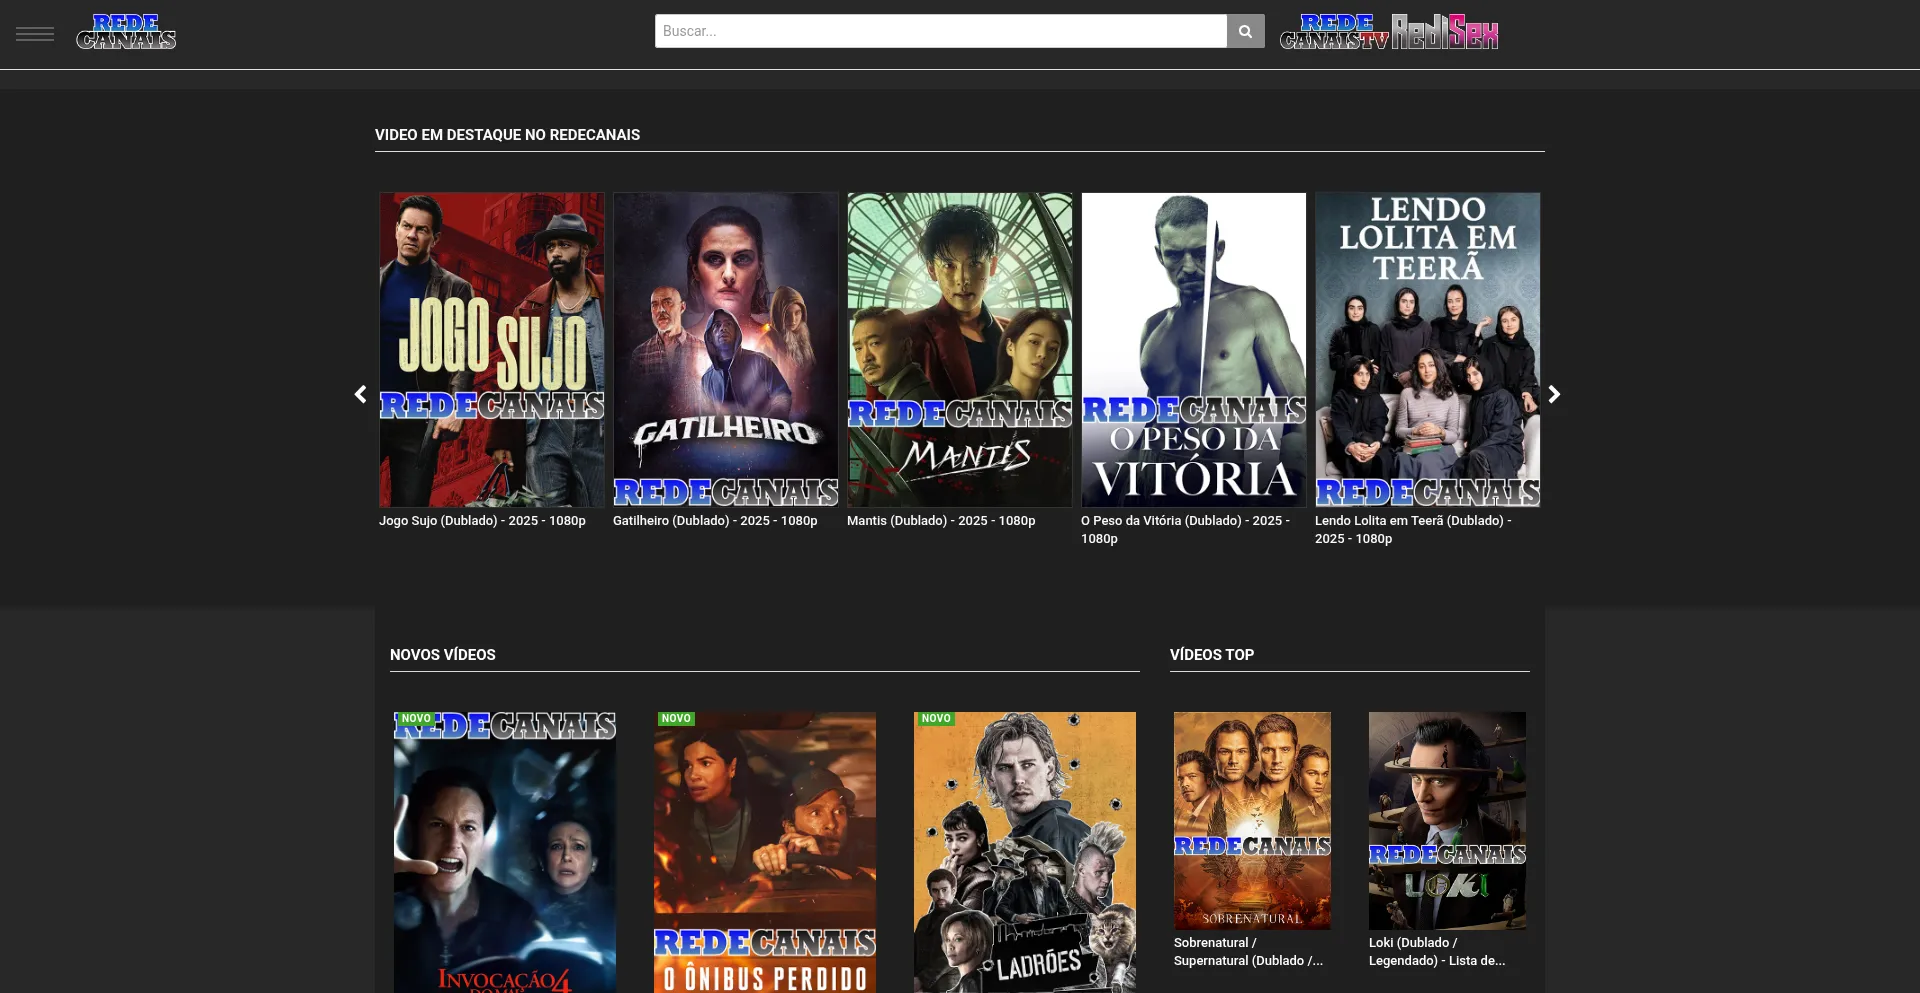Open O Peso da Vitória poster
Screen dimensions: 1920x993
point(1194,349)
